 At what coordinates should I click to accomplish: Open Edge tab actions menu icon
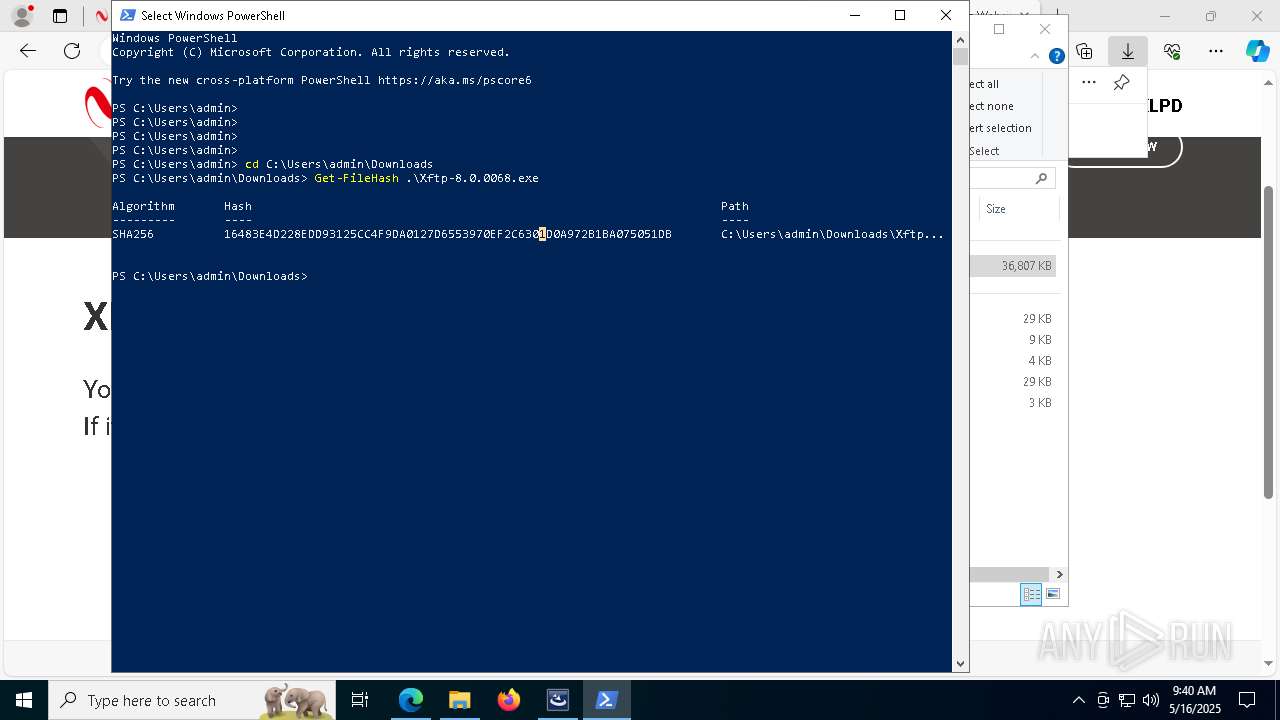point(60,16)
